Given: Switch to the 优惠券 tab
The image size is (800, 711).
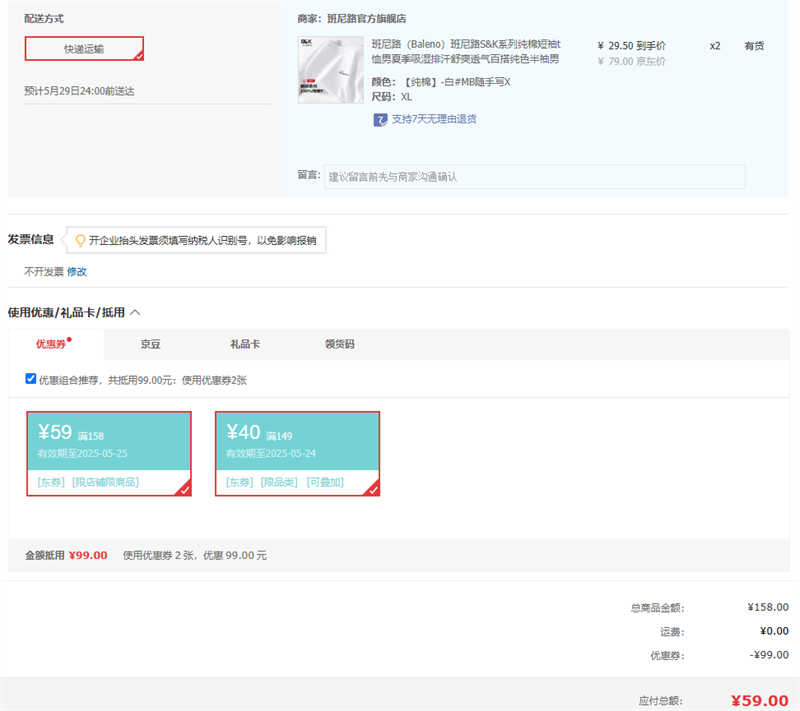Looking at the screenshot, I should (51, 344).
